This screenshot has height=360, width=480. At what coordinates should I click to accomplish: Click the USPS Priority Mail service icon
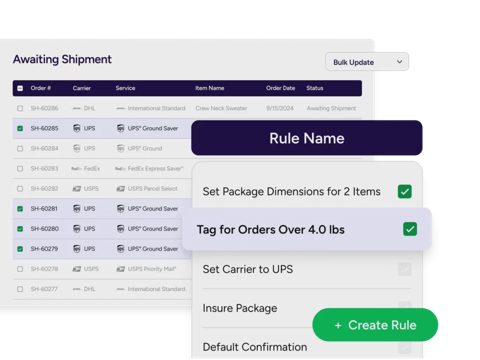(121, 269)
